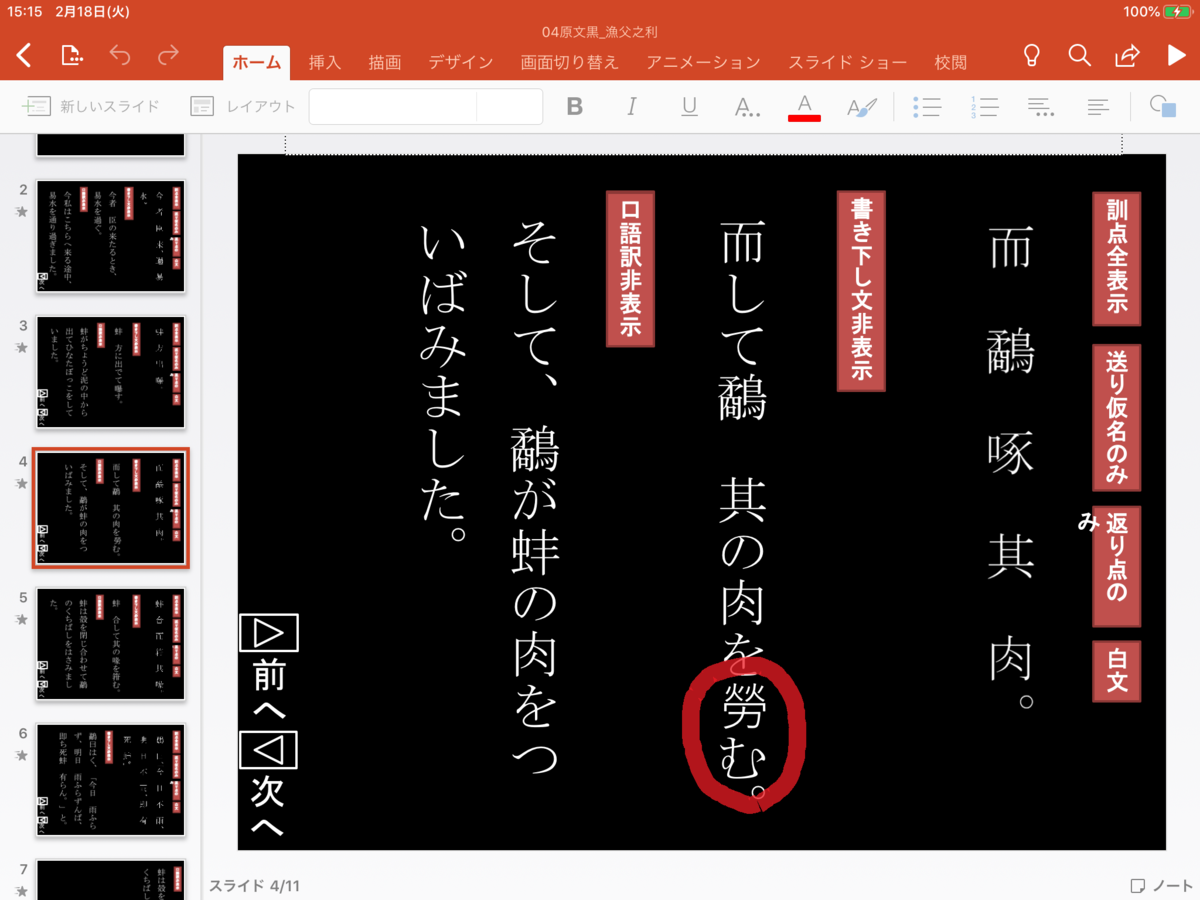Redo the last action

[x=168, y=55]
